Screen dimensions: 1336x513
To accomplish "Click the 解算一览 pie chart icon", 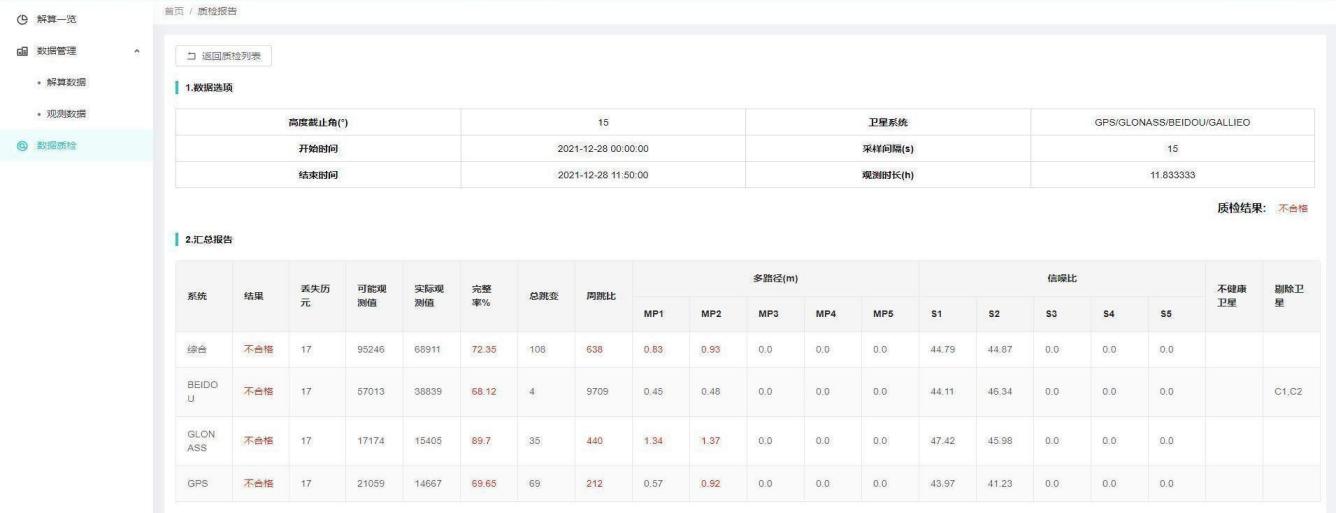I will coord(21,19).
